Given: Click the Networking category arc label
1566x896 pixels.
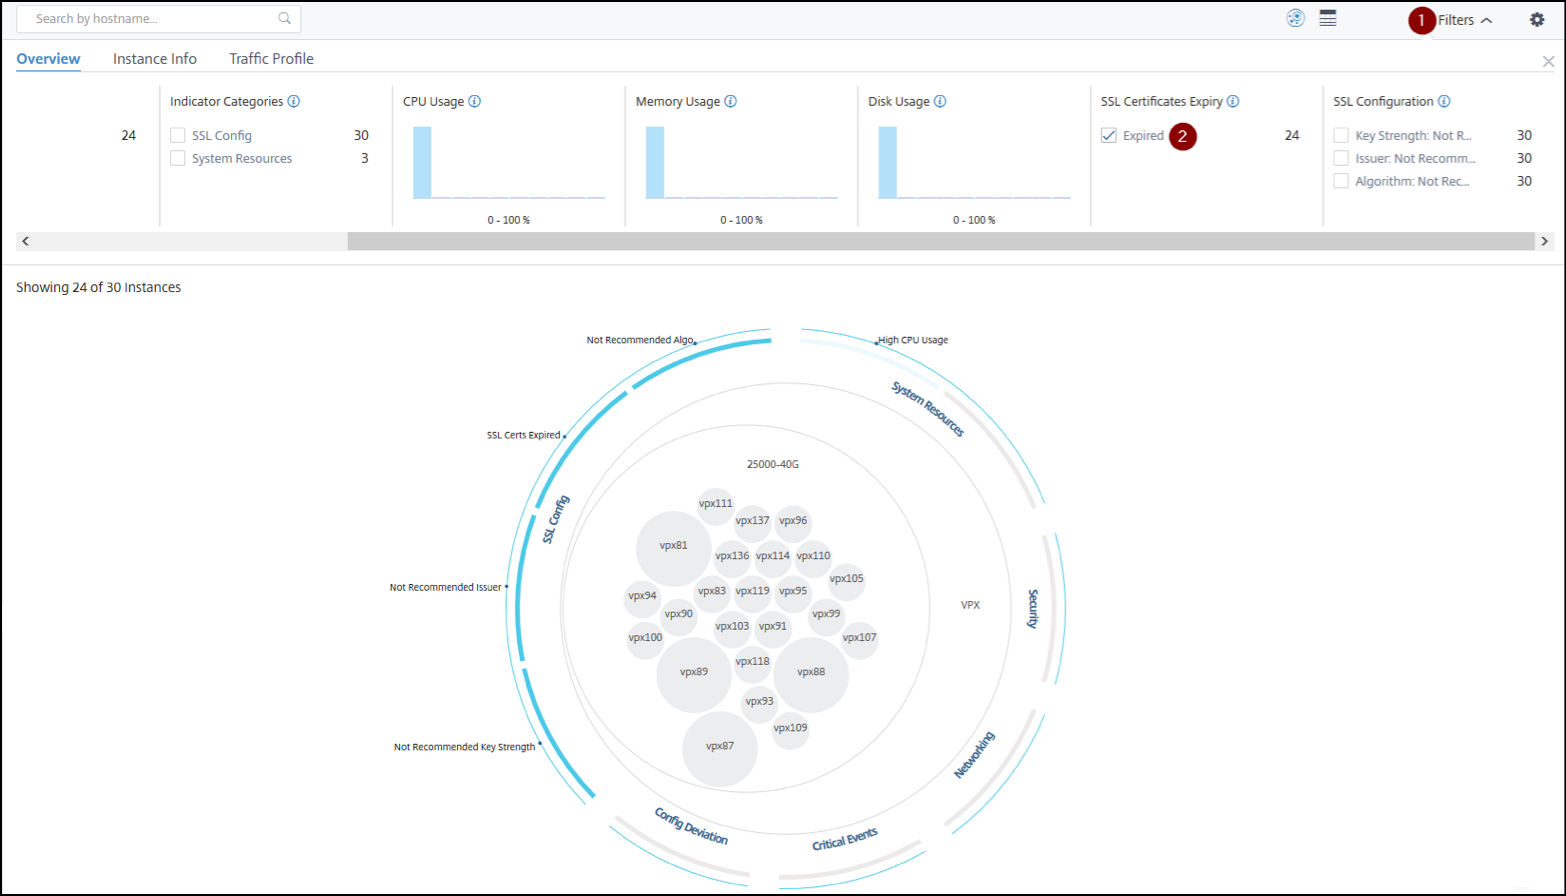Looking at the screenshot, I should (x=974, y=755).
